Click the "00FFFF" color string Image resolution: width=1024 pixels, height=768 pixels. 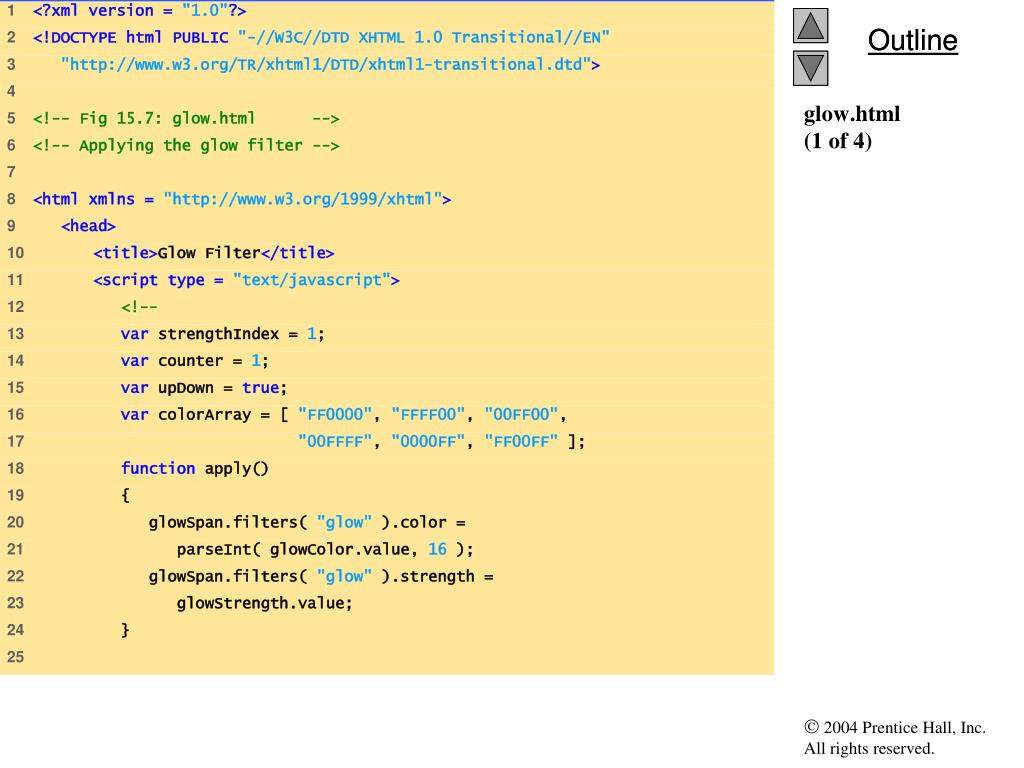pos(335,441)
